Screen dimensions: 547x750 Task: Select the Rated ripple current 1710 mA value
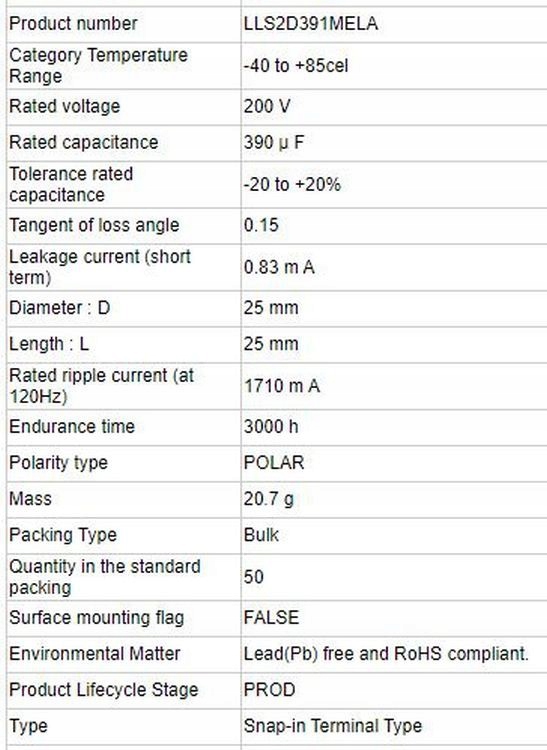click(x=282, y=386)
